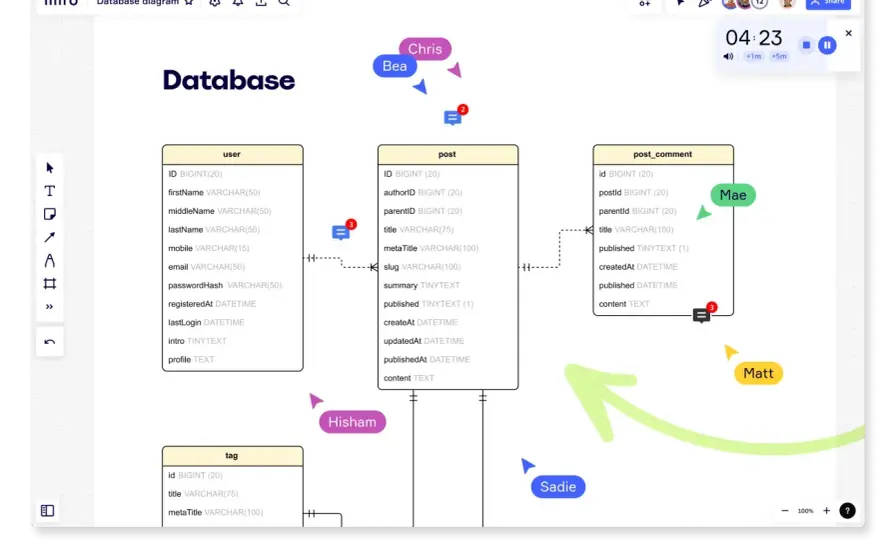This screenshot has height=540, width=880.
Task: Pick the pen drawing tool
Action: click(x=49, y=260)
